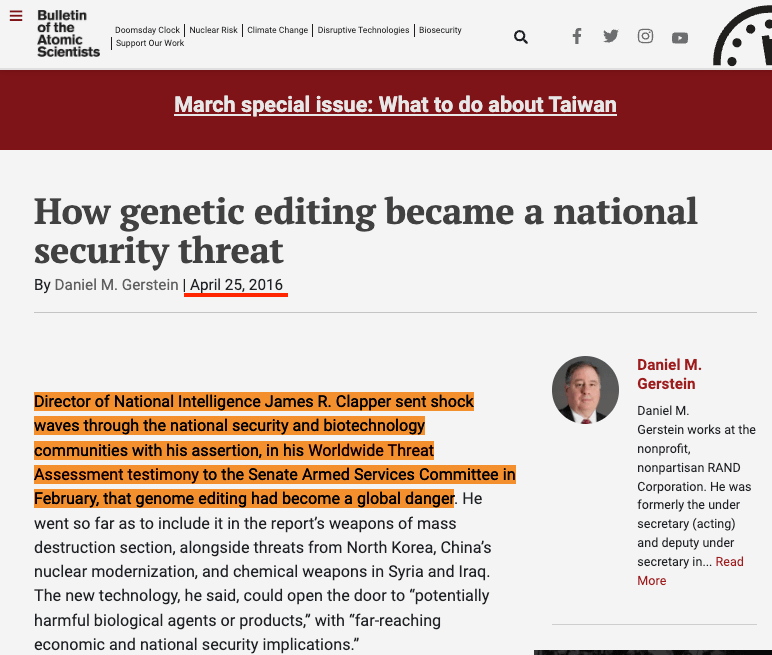This screenshot has width=772, height=655.
Task: Open Disruptive Technologies section
Action: click(x=364, y=30)
